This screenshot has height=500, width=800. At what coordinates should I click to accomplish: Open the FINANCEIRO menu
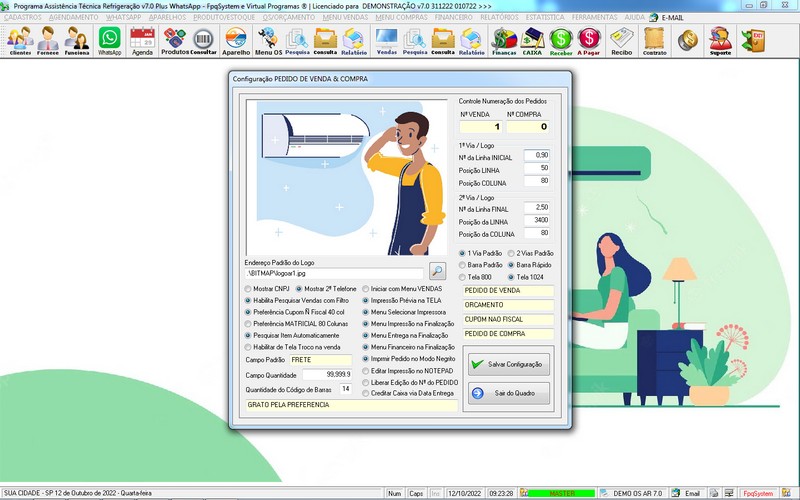(454, 17)
